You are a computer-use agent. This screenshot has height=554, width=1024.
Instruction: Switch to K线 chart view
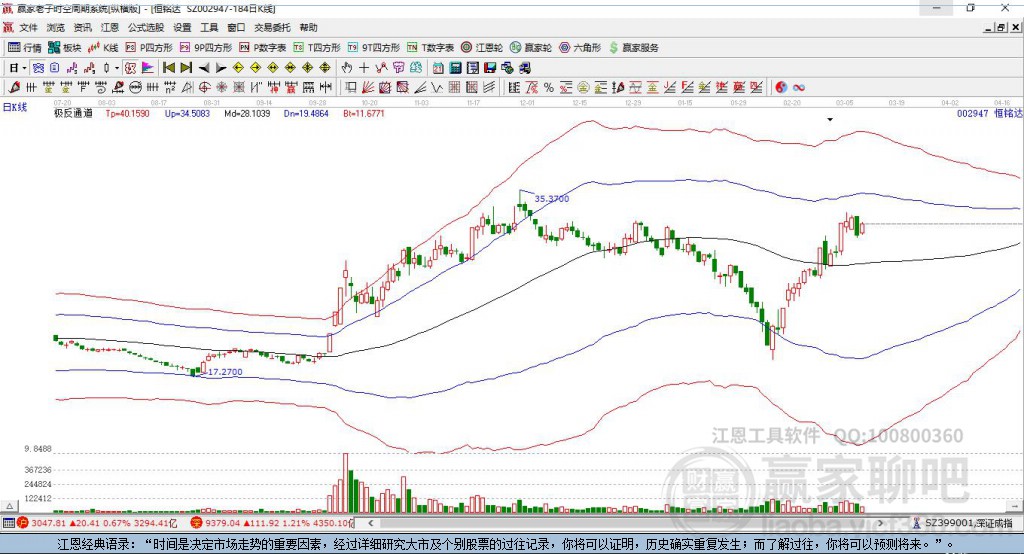click(103, 48)
